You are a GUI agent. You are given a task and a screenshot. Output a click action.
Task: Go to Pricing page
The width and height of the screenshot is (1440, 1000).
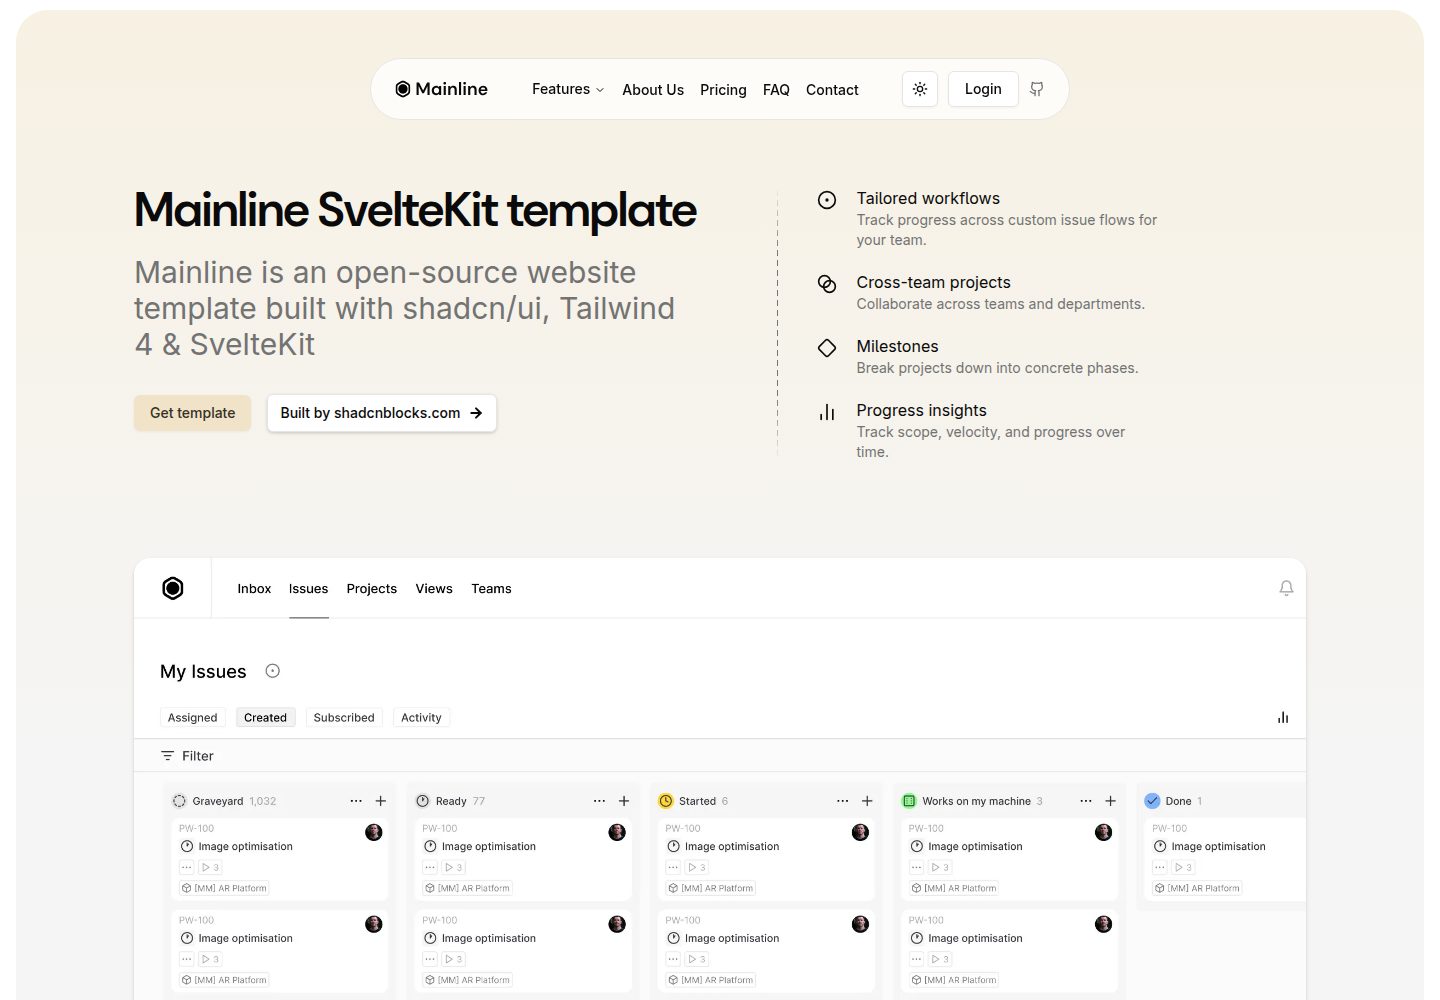click(x=723, y=90)
